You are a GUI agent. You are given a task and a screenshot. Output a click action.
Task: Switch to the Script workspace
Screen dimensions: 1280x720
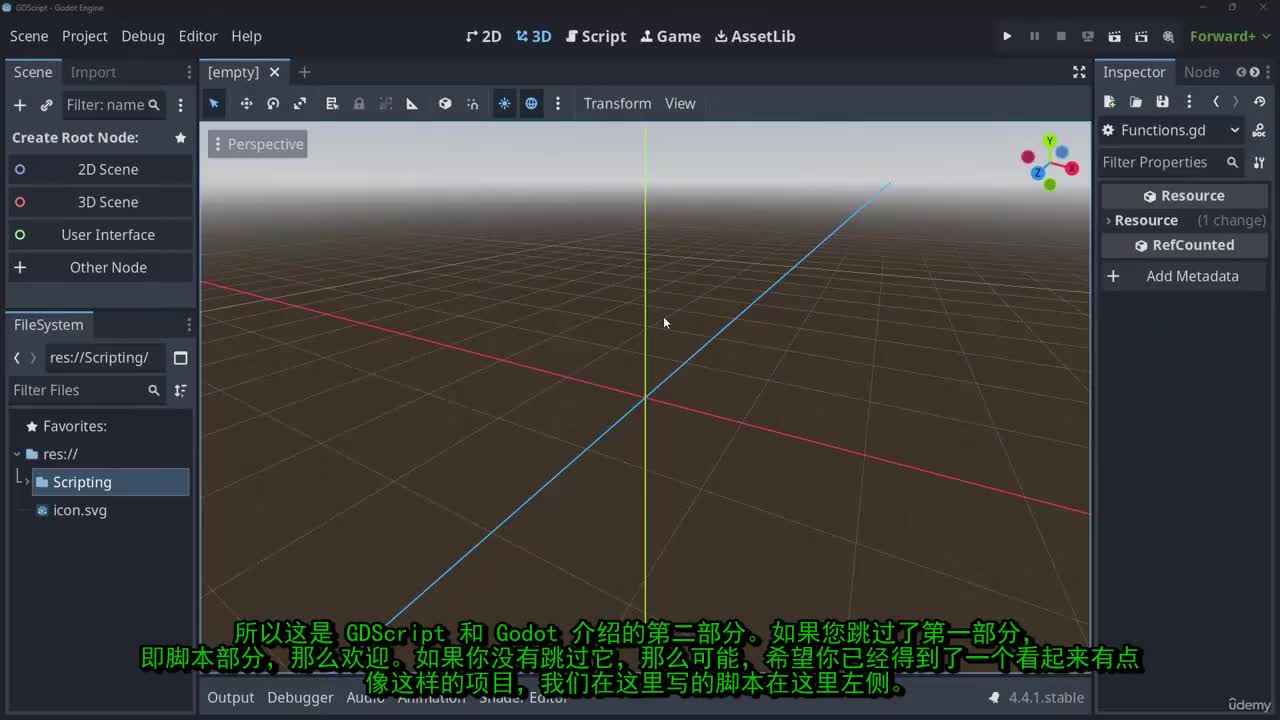596,36
